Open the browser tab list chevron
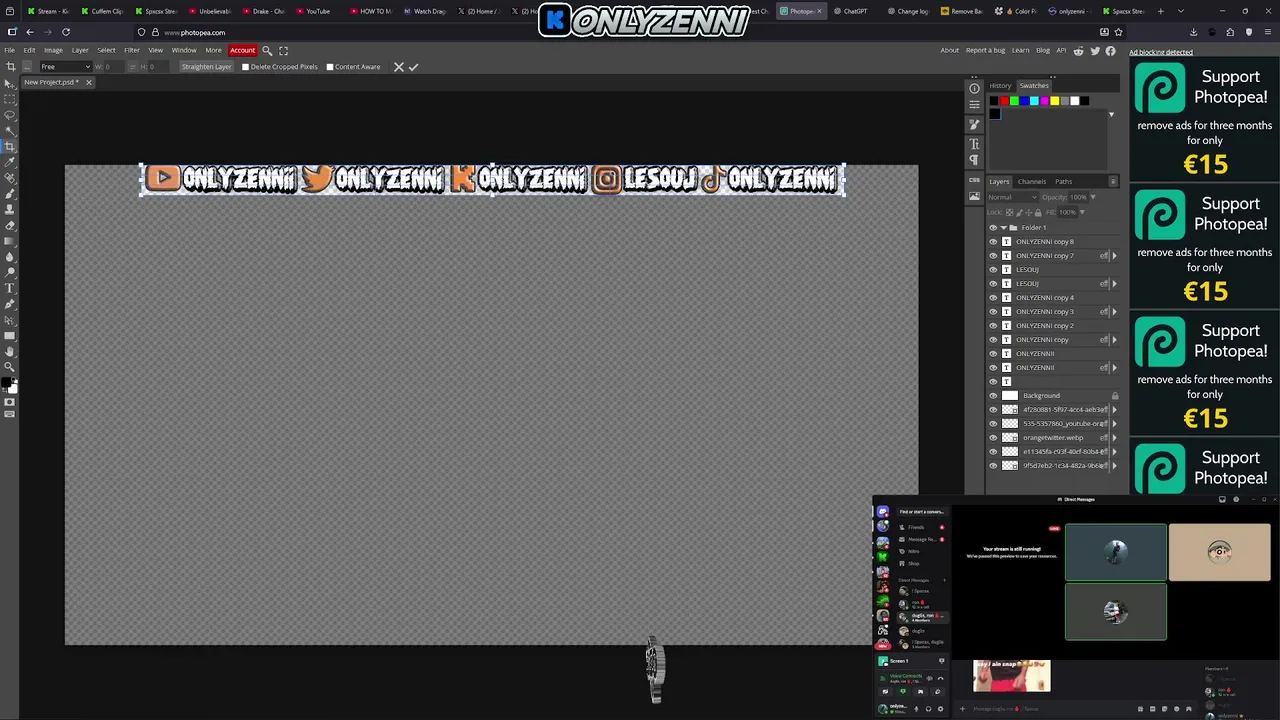 pyautogui.click(x=1181, y=11)
